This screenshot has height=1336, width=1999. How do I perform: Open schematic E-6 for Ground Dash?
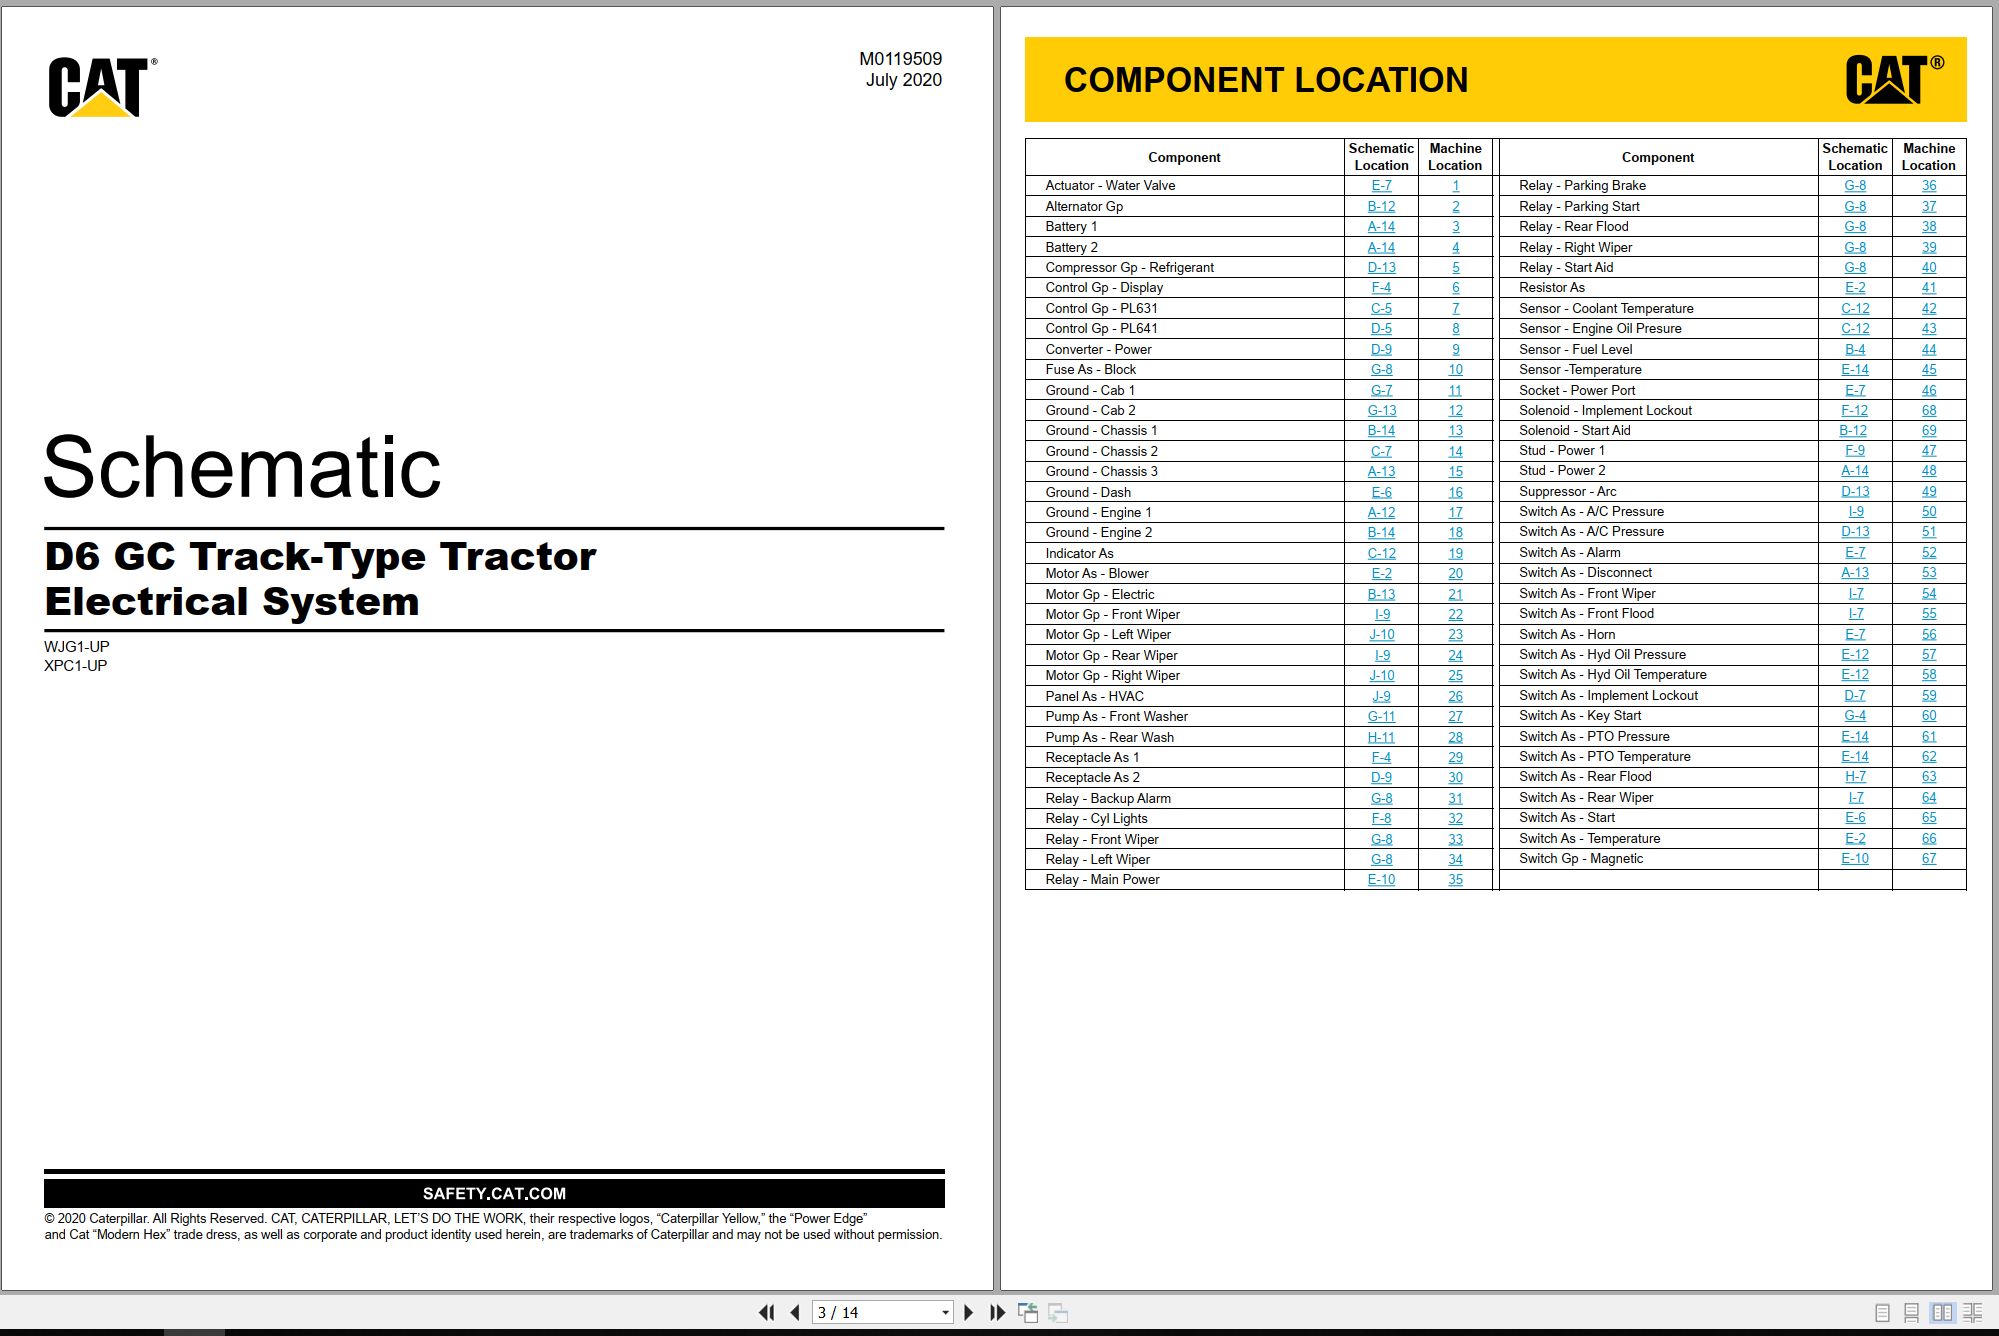[x=1381, y=493]
